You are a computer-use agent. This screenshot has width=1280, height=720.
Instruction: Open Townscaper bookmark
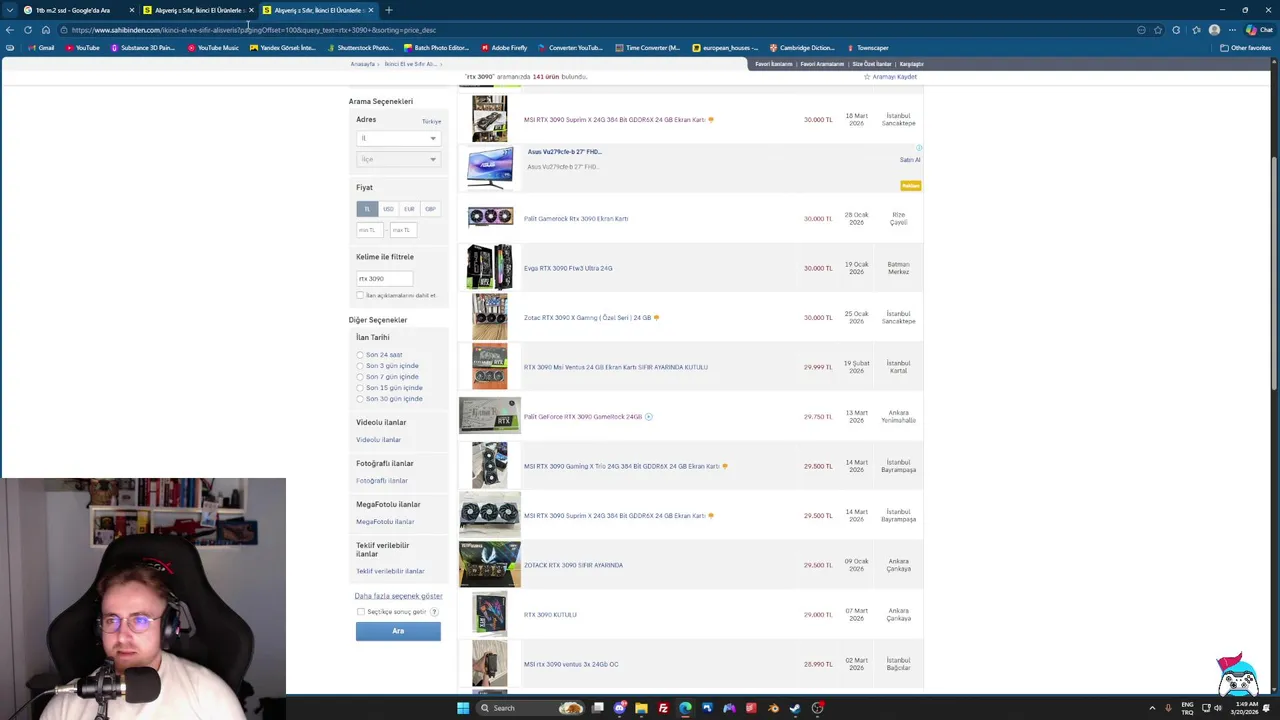pyautogui.click(x=868, y=48)
